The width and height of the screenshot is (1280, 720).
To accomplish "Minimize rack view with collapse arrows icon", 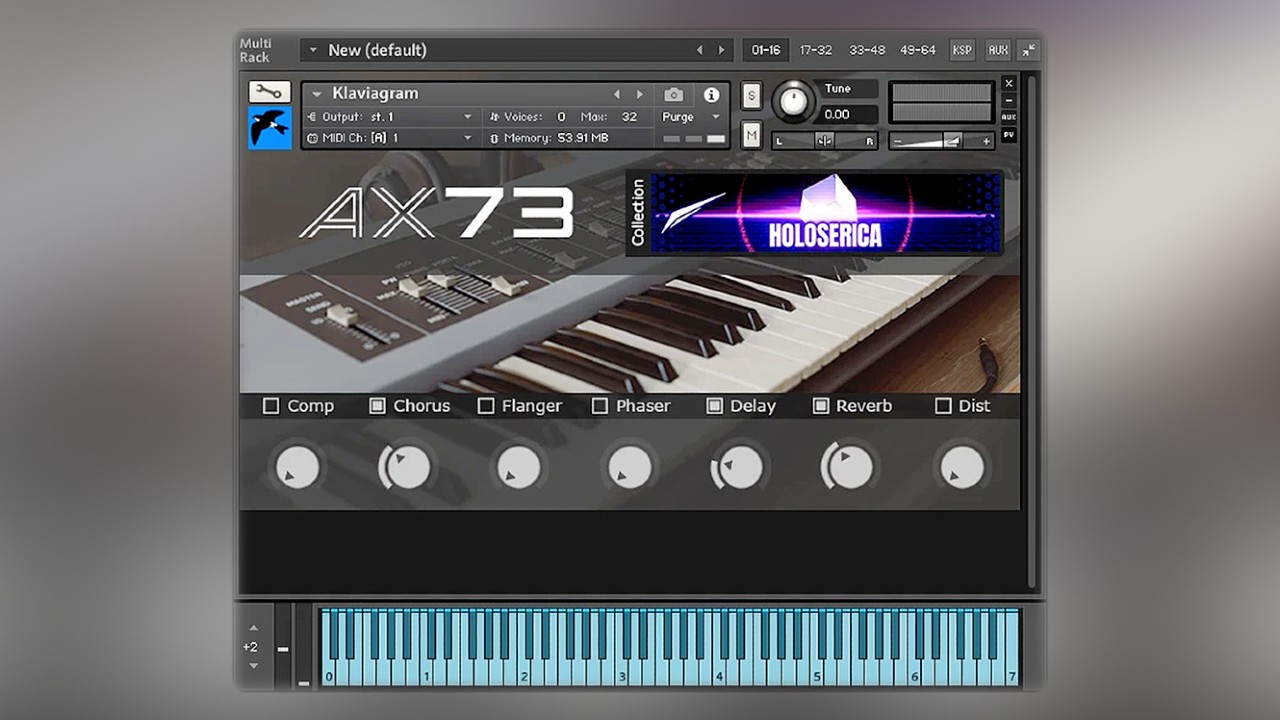I will (x=1028, y=50).
